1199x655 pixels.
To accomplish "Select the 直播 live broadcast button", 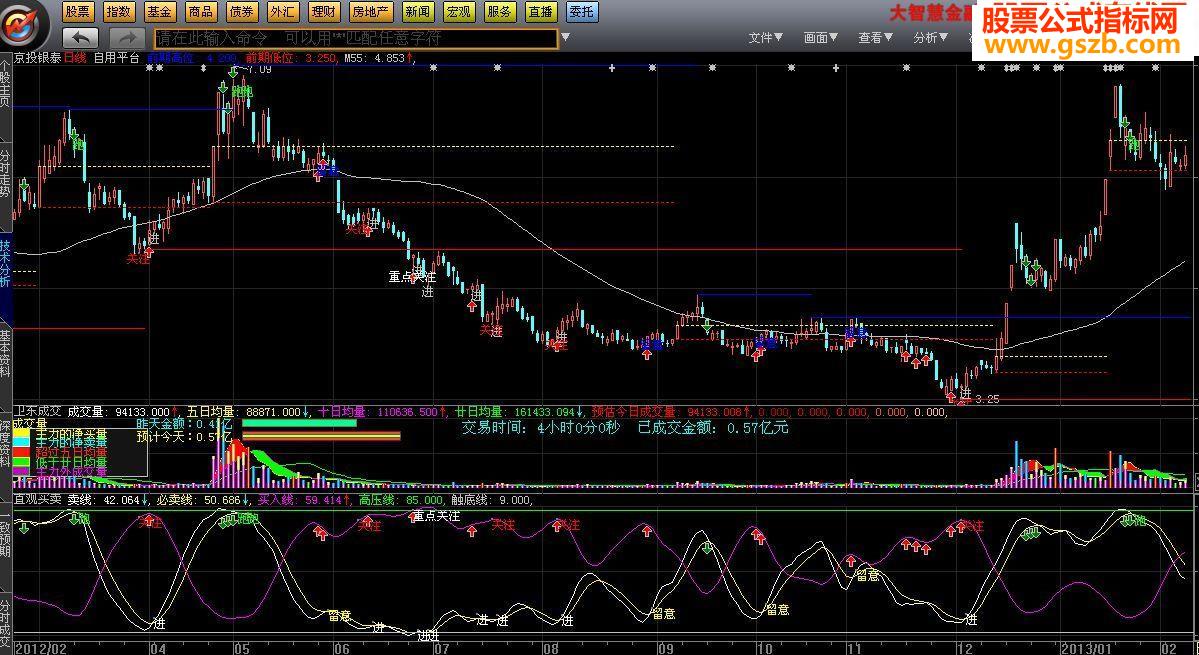I will (x=541, y=12).
